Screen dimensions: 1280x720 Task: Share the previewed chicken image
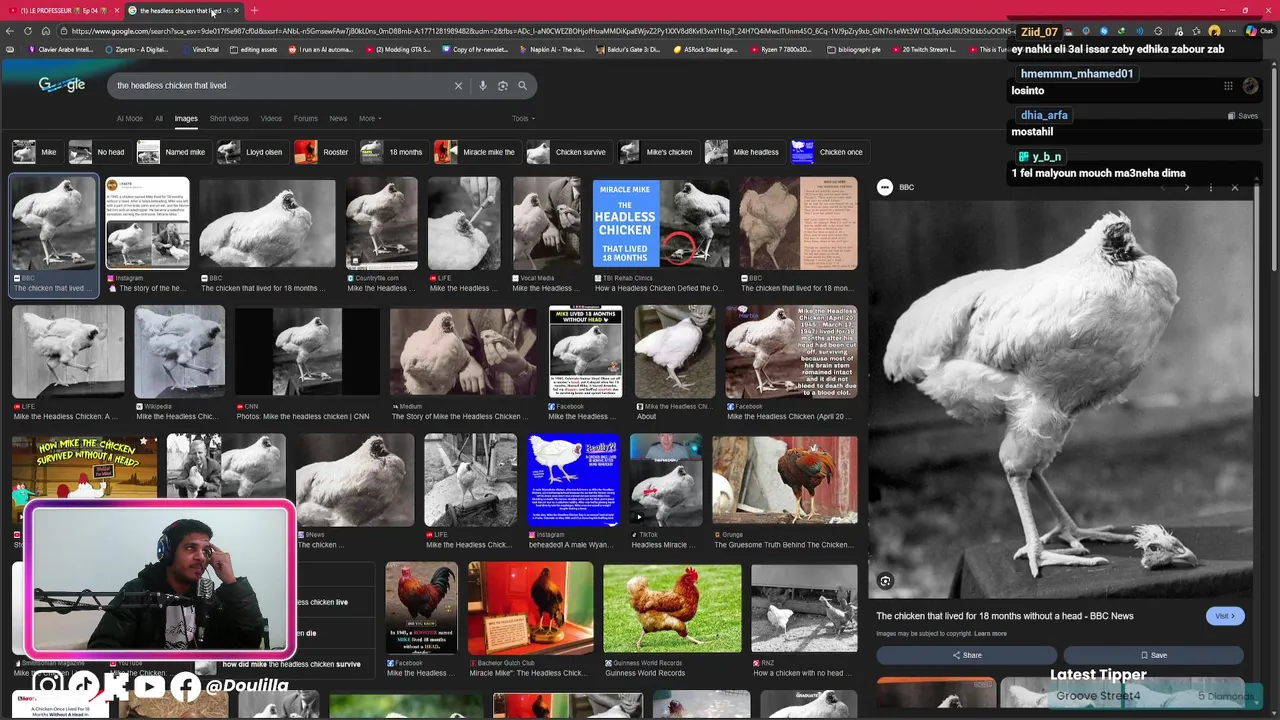tap(966, 655)
